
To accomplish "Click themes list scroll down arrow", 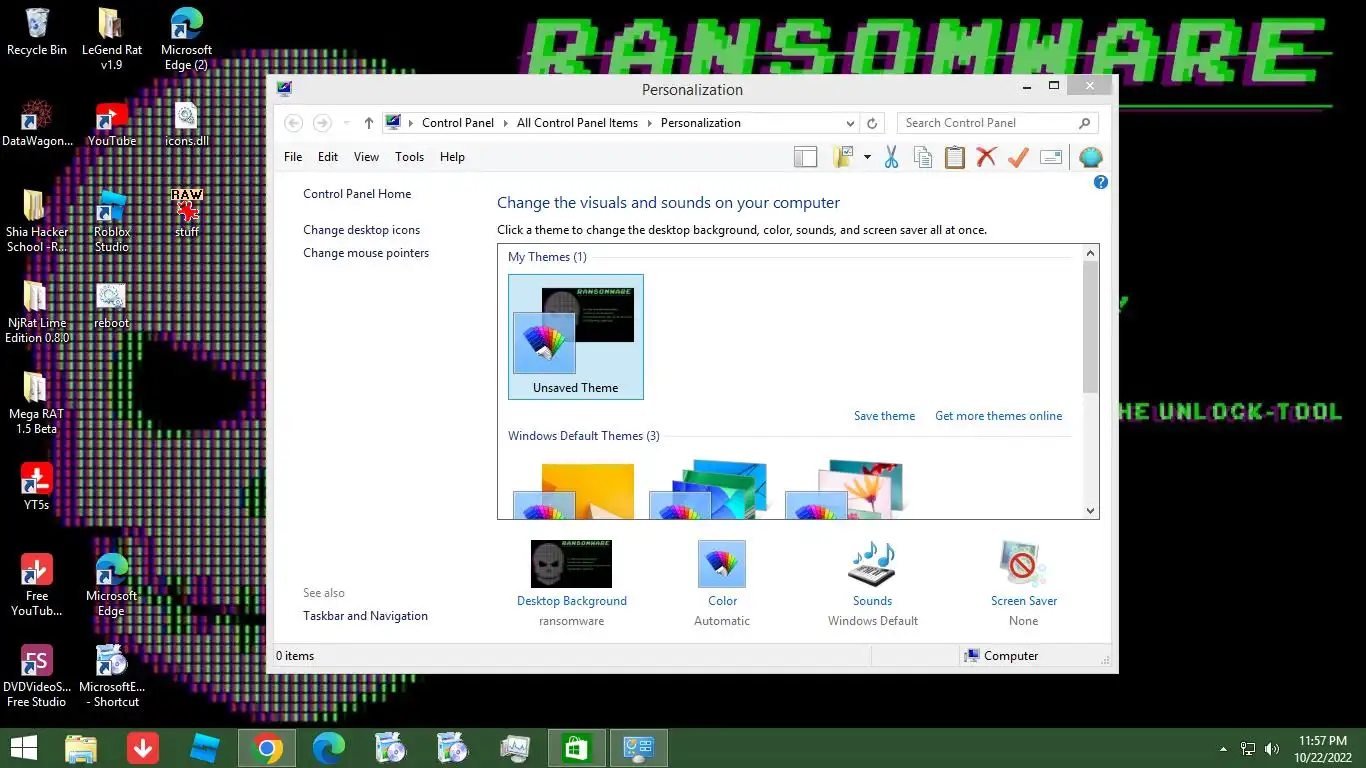I will click(1090, 510).
